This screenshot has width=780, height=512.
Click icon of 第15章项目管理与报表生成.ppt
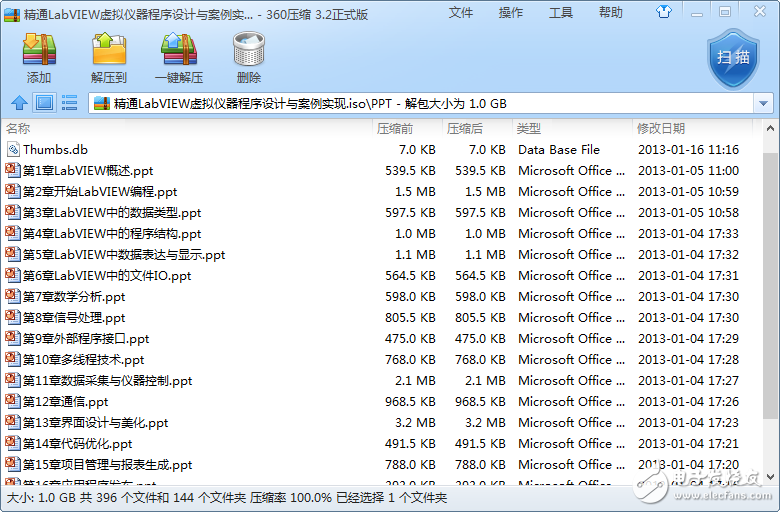click(12, 464)
